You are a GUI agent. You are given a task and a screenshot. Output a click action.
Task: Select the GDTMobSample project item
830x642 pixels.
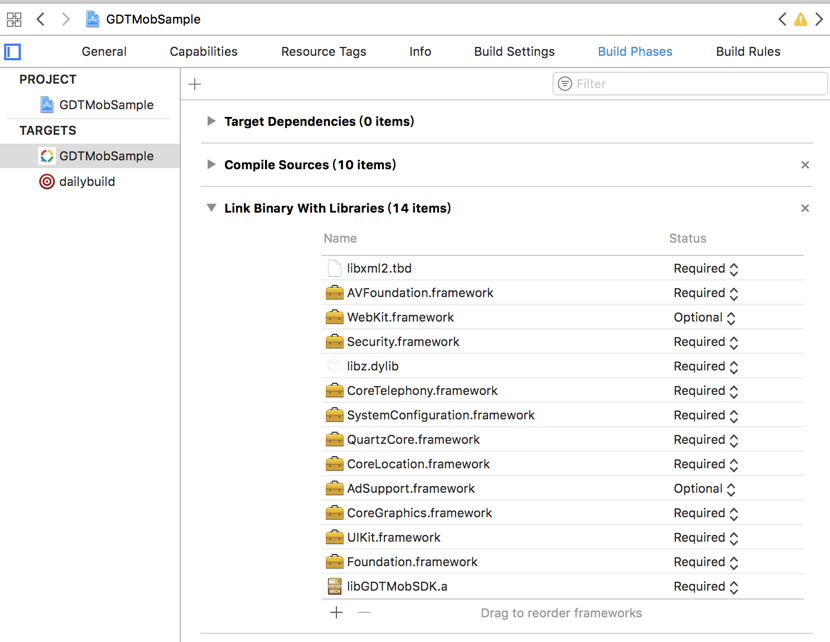pos(105,105)
